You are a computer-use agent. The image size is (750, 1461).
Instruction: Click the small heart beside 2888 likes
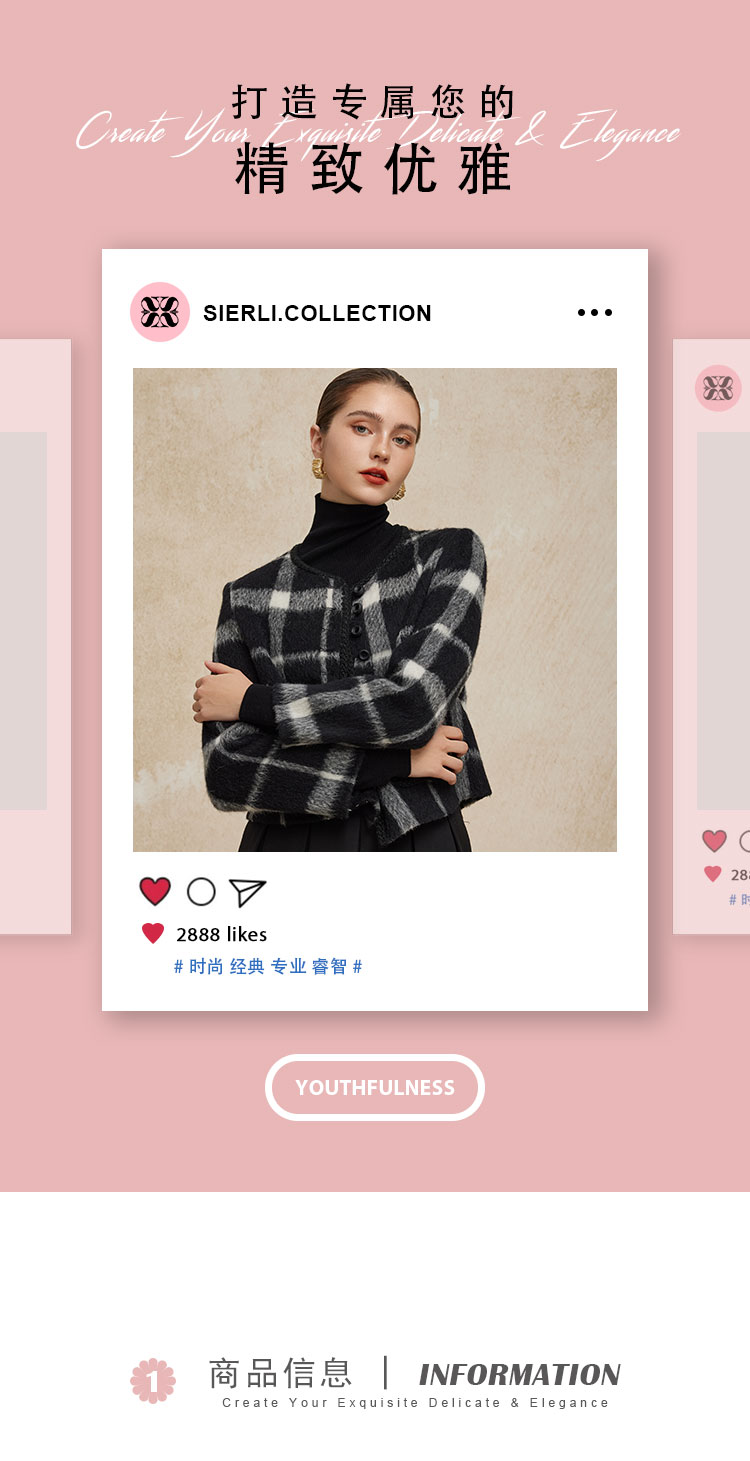click(153, 934)
